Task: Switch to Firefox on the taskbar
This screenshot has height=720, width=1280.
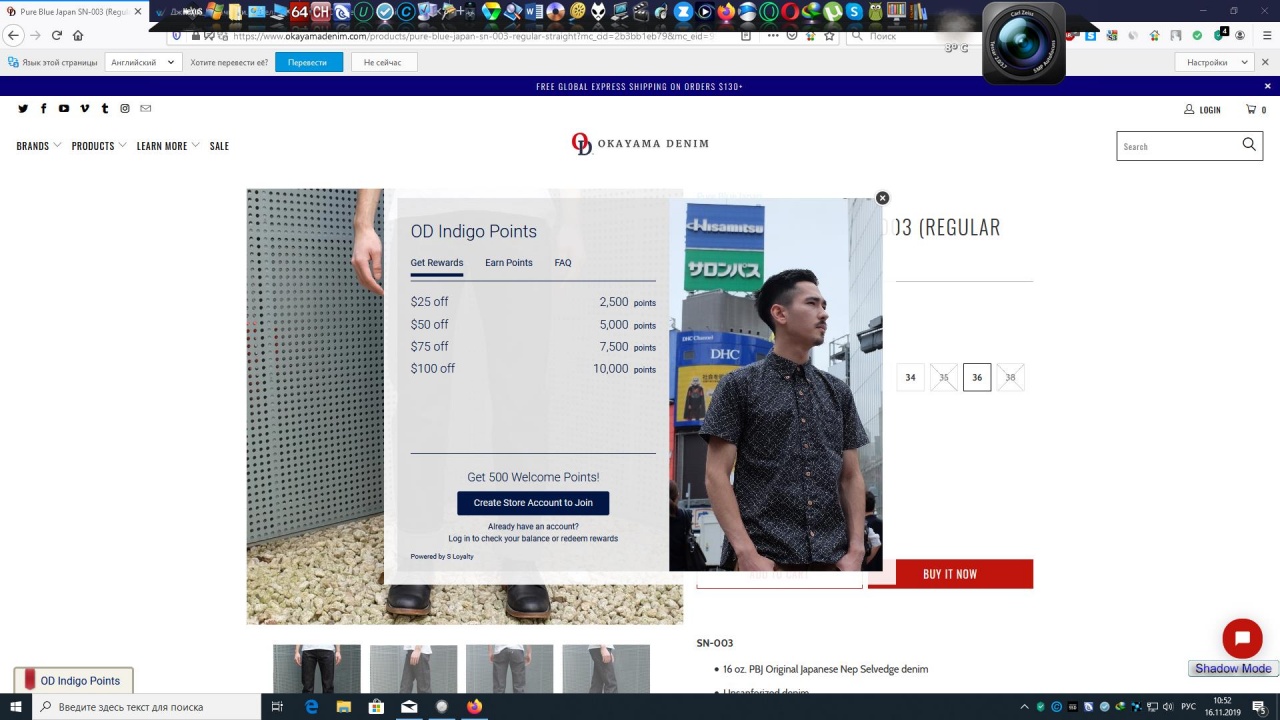Action: click(474, 707)
